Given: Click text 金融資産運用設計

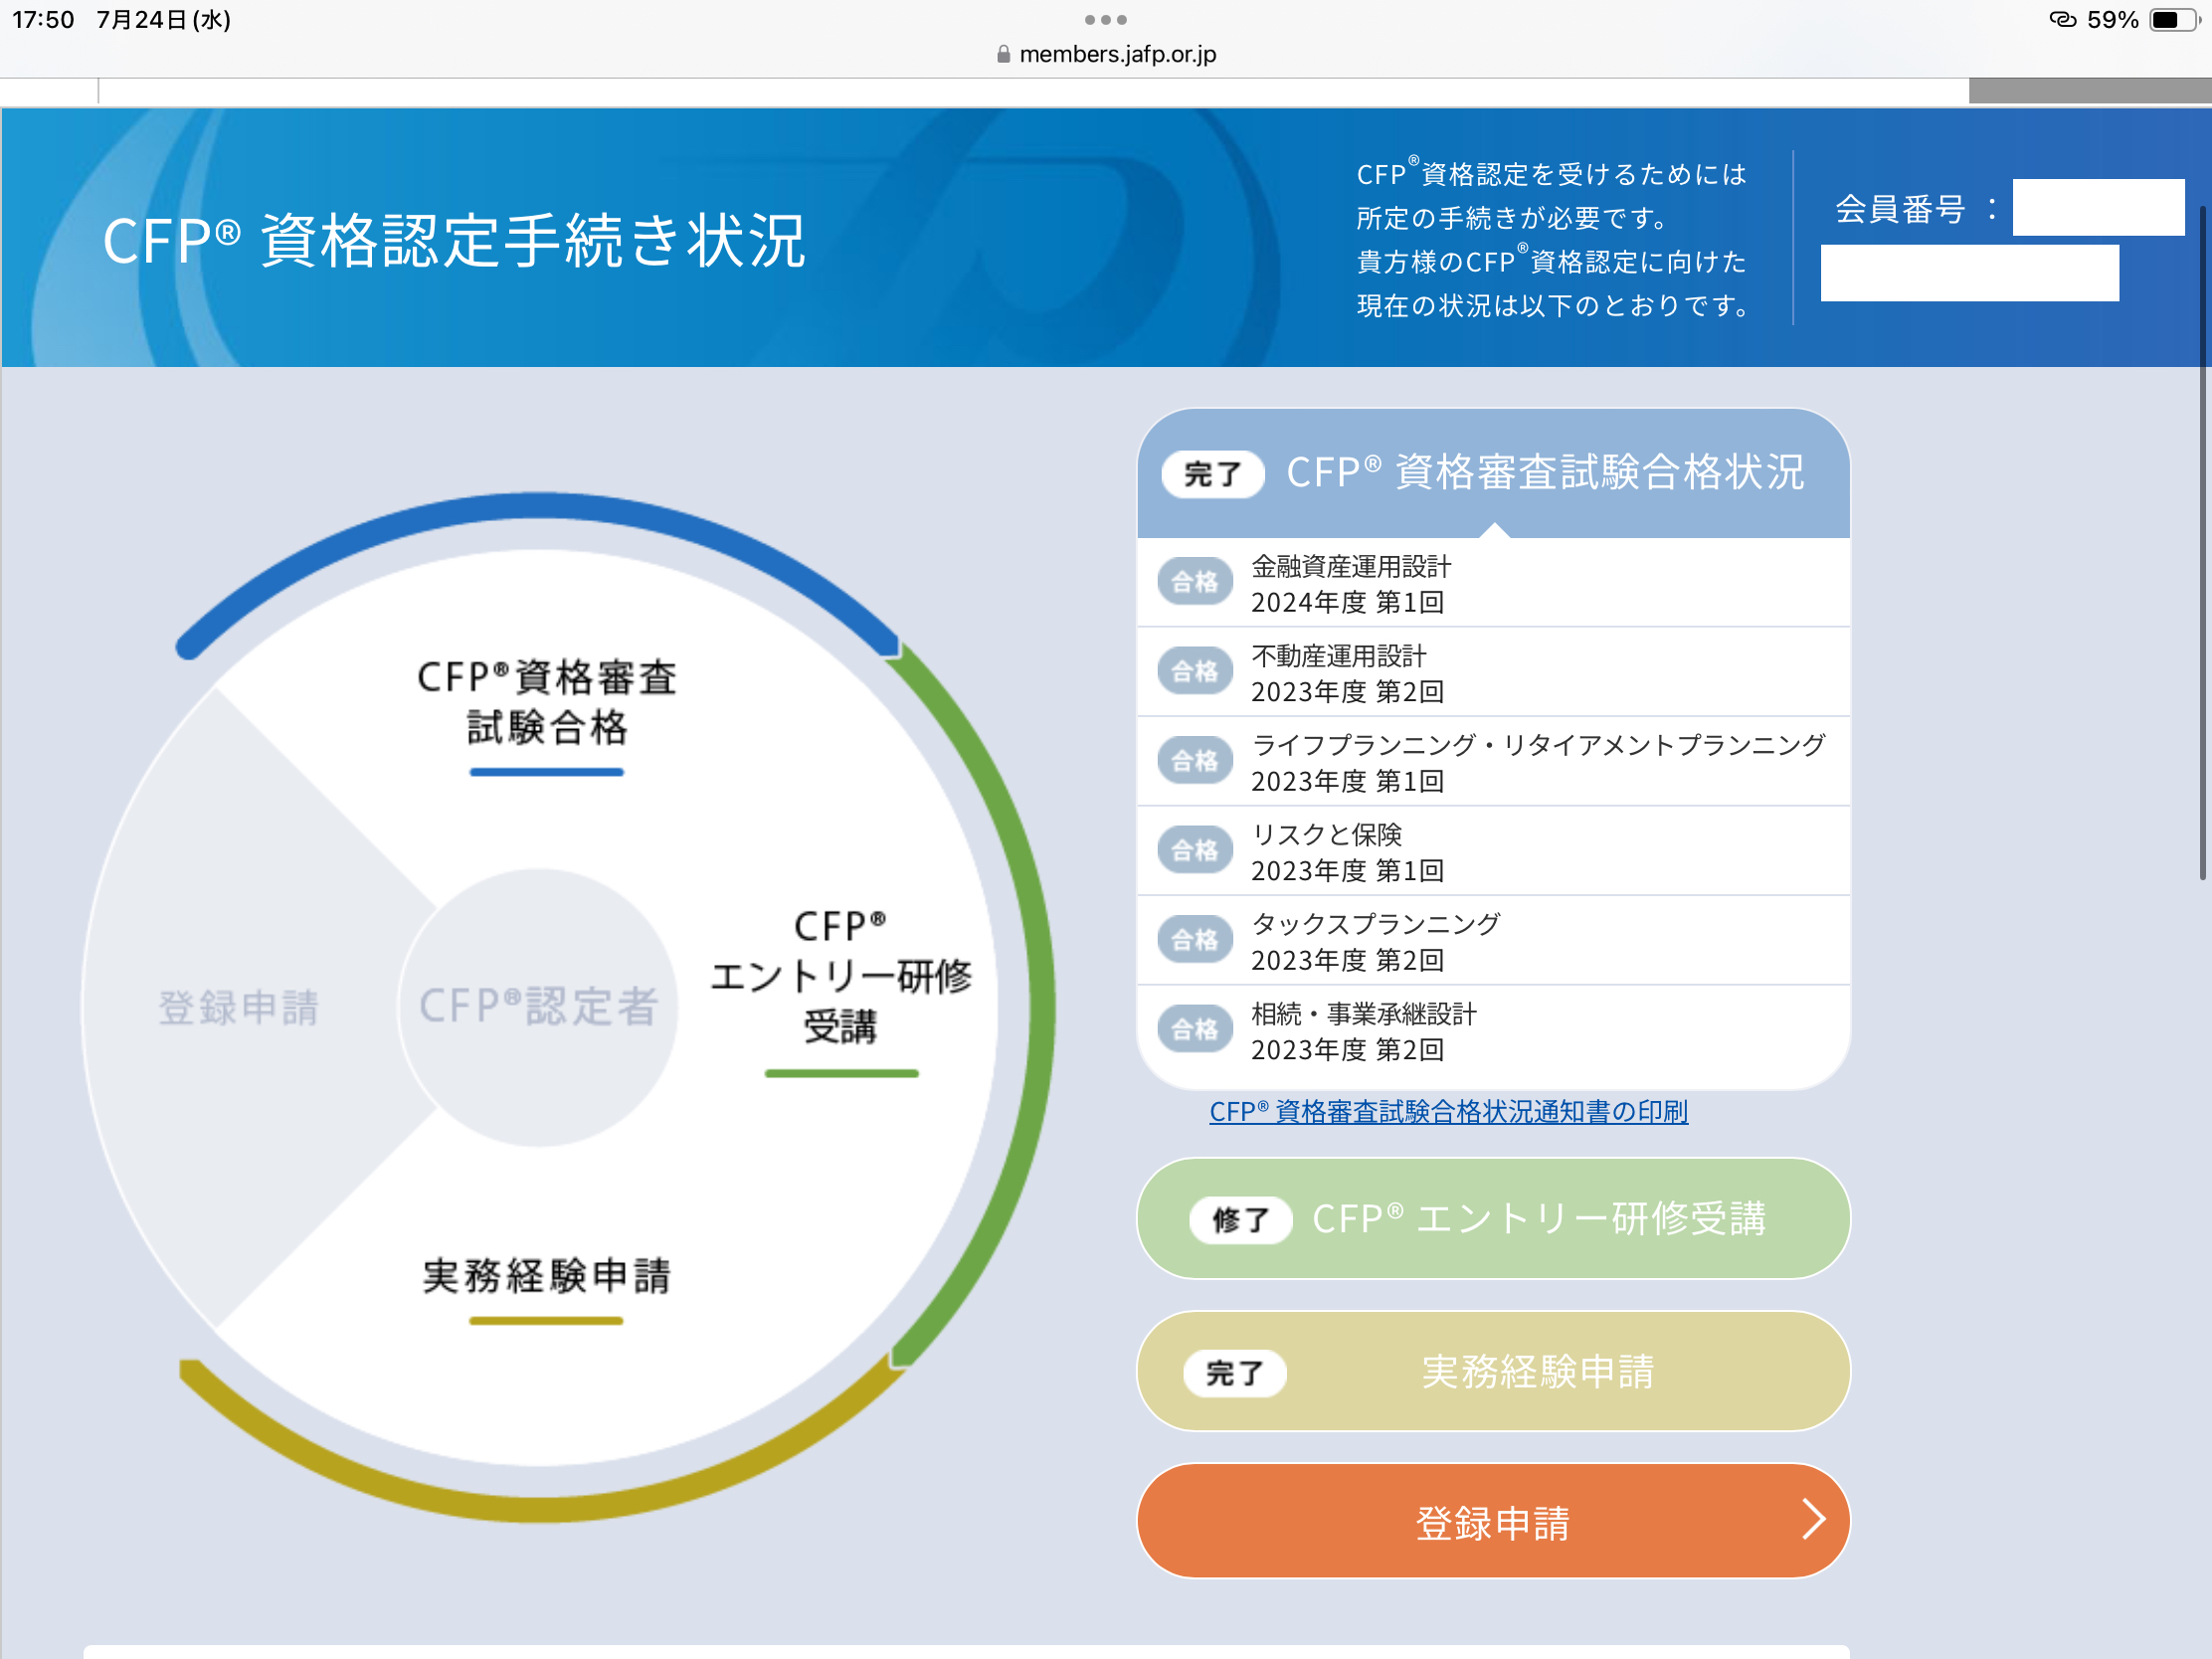Looking at the screenshot, I should (x=1350, y=567).
